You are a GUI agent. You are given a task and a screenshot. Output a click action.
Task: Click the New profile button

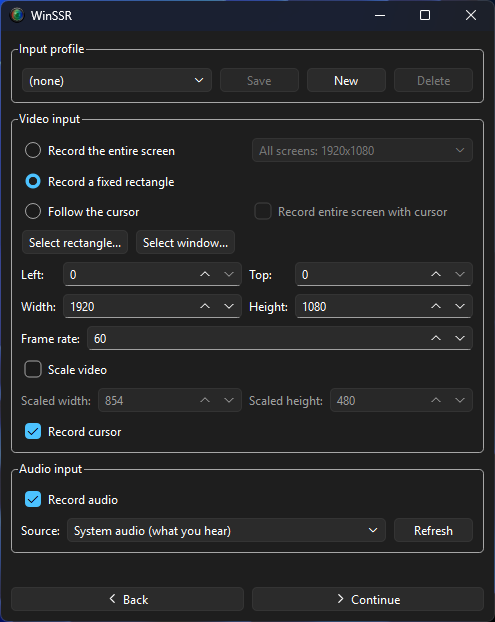click(x=346, y=81)
